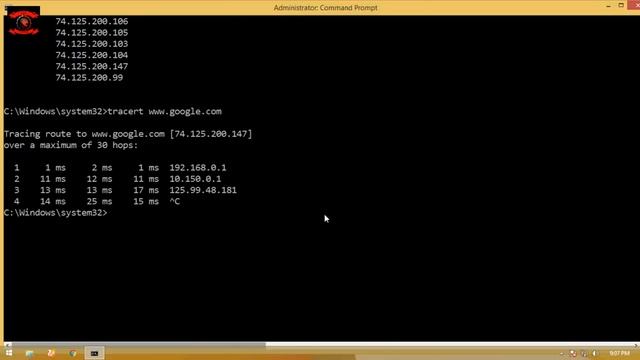Click the ^C text on hop 4
This screenshot has height=360, width=640.
point(175,201)
